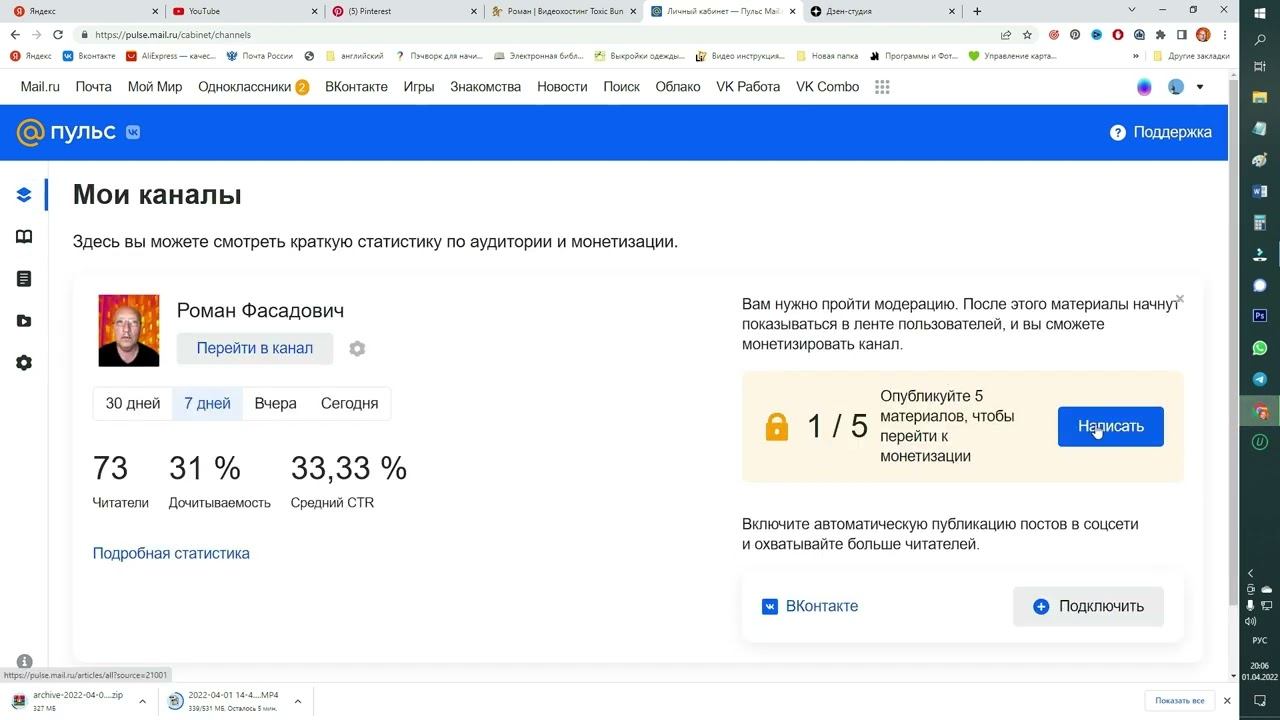This screenshot has width=1280, height=720.
Task: Open Одноклассники in Mail.ru navigation
Action: 245,87
